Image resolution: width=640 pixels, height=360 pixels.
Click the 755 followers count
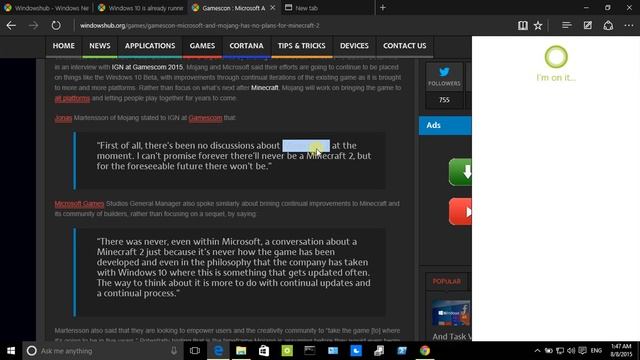(444, 100)
